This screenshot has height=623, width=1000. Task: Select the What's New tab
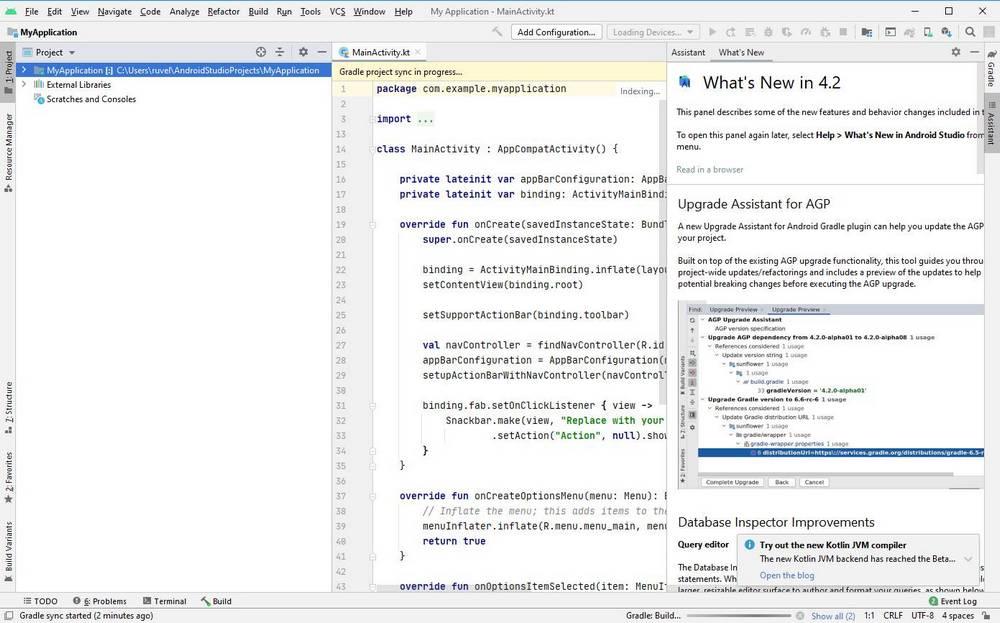[741, 52]
